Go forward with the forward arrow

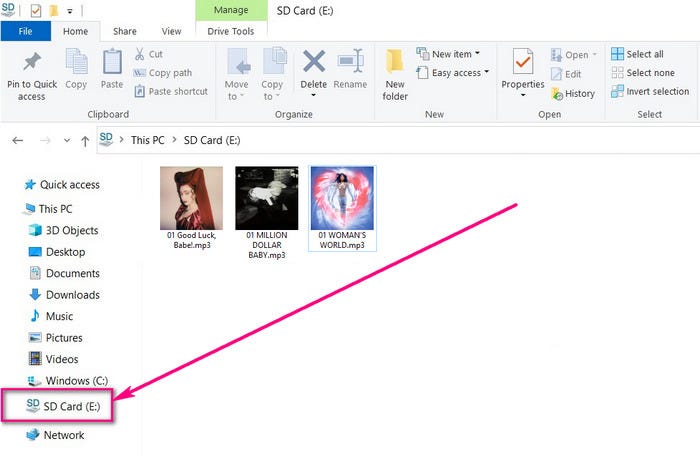(x=45, y=141)
